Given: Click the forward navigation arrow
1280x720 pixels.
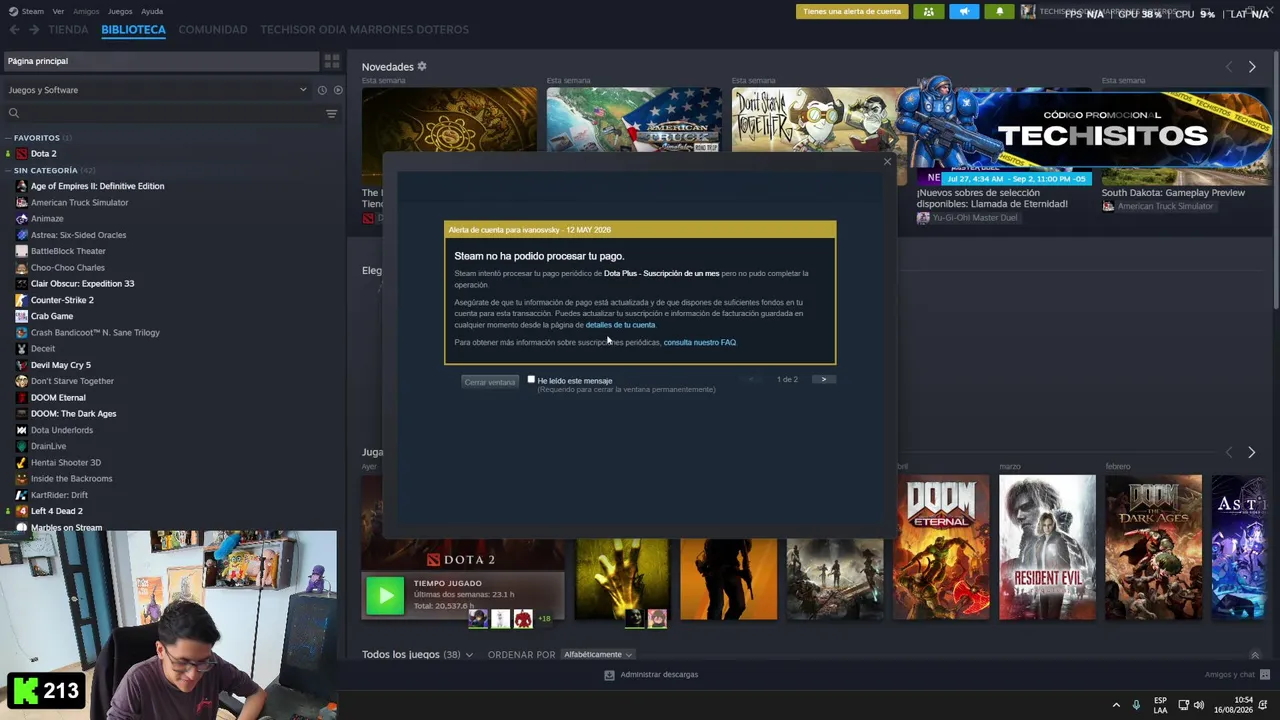Looking at the screenshot, I should point(34,30).
